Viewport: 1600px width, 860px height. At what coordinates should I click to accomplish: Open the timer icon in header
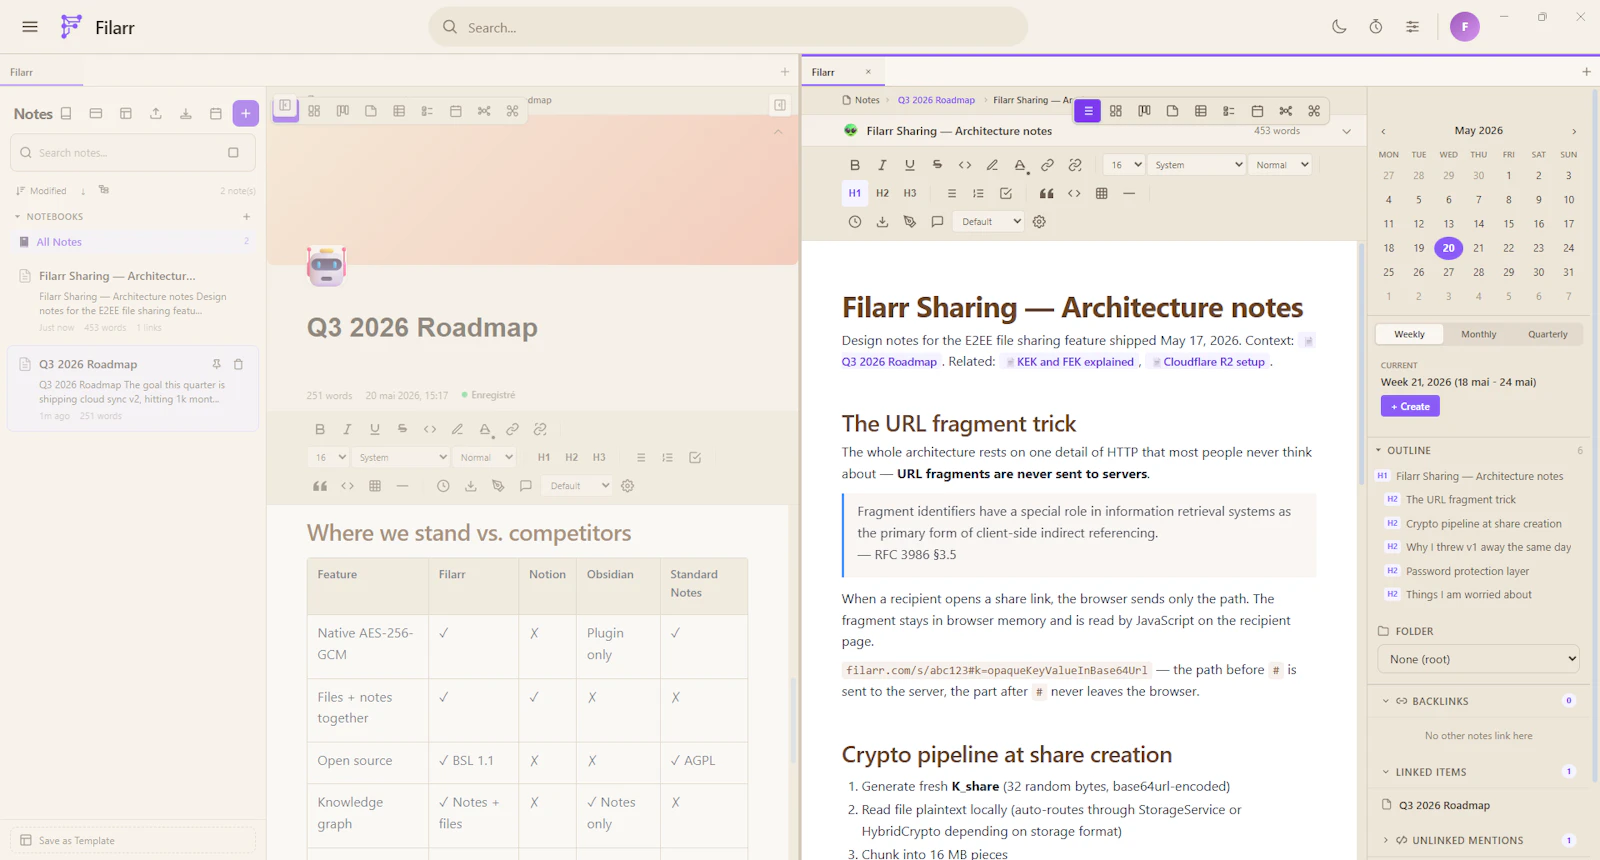(x=1376, y=27)
